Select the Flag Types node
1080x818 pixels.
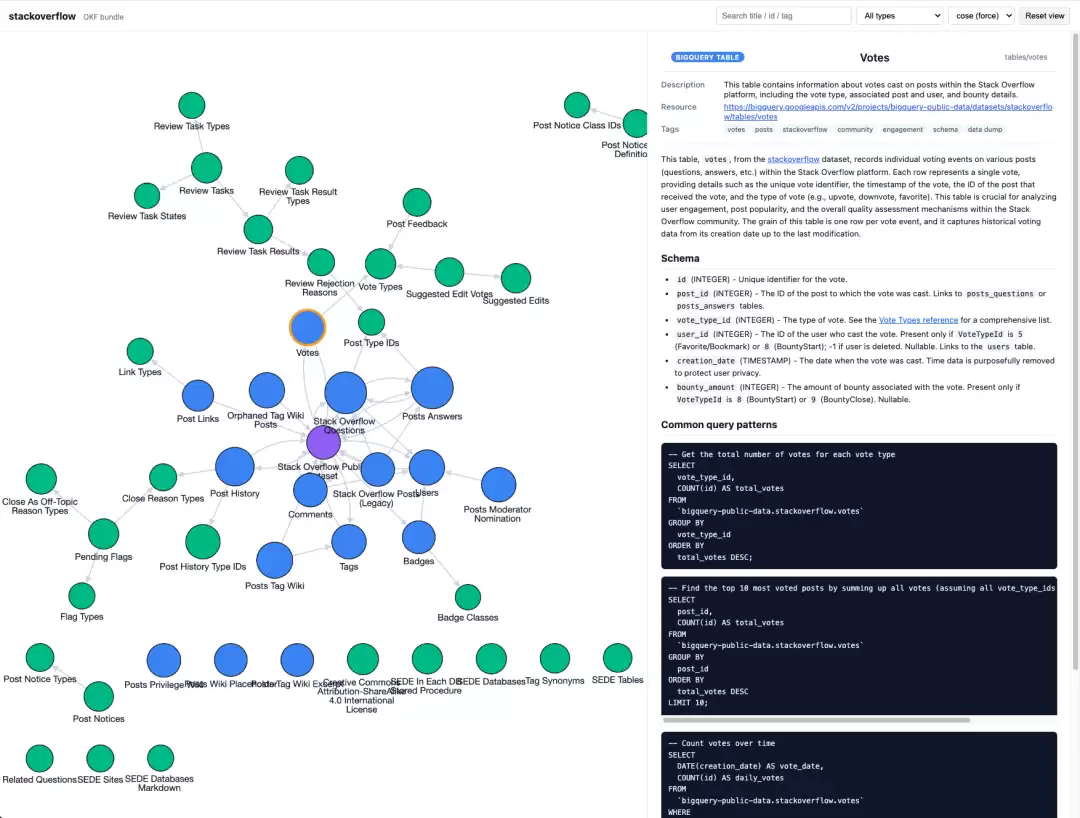point(82,596)
